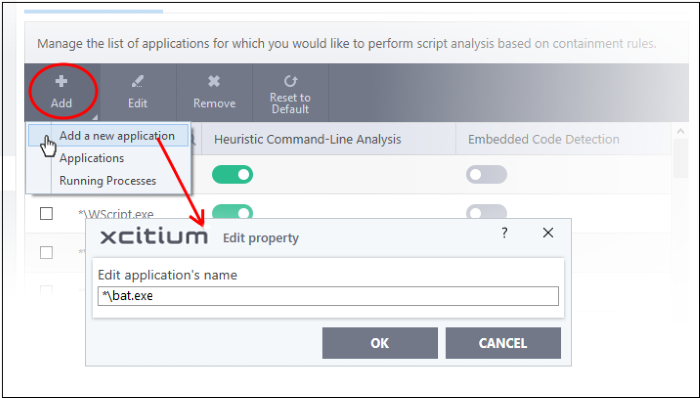Click the Edit pencil icon
Screen dimensions: 700x398
click(138, 82)
